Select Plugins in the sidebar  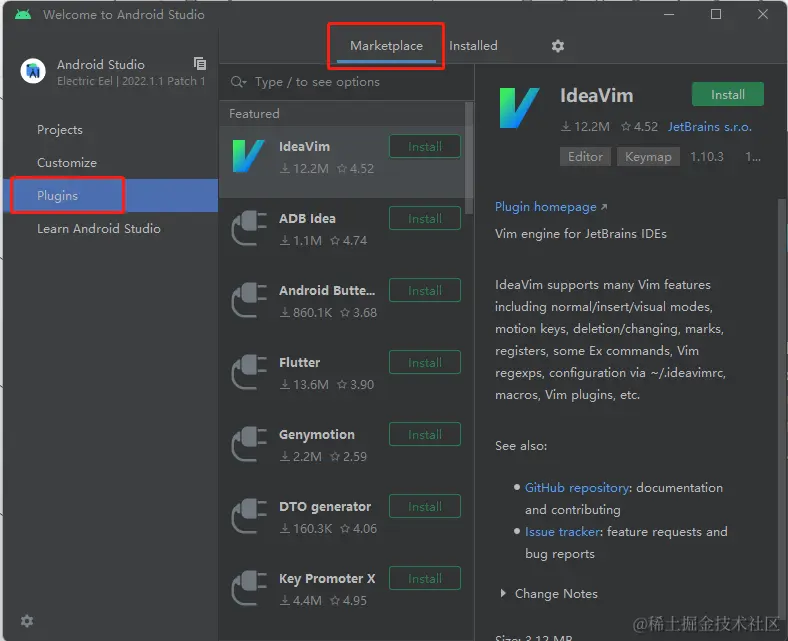tap(111, 196)
